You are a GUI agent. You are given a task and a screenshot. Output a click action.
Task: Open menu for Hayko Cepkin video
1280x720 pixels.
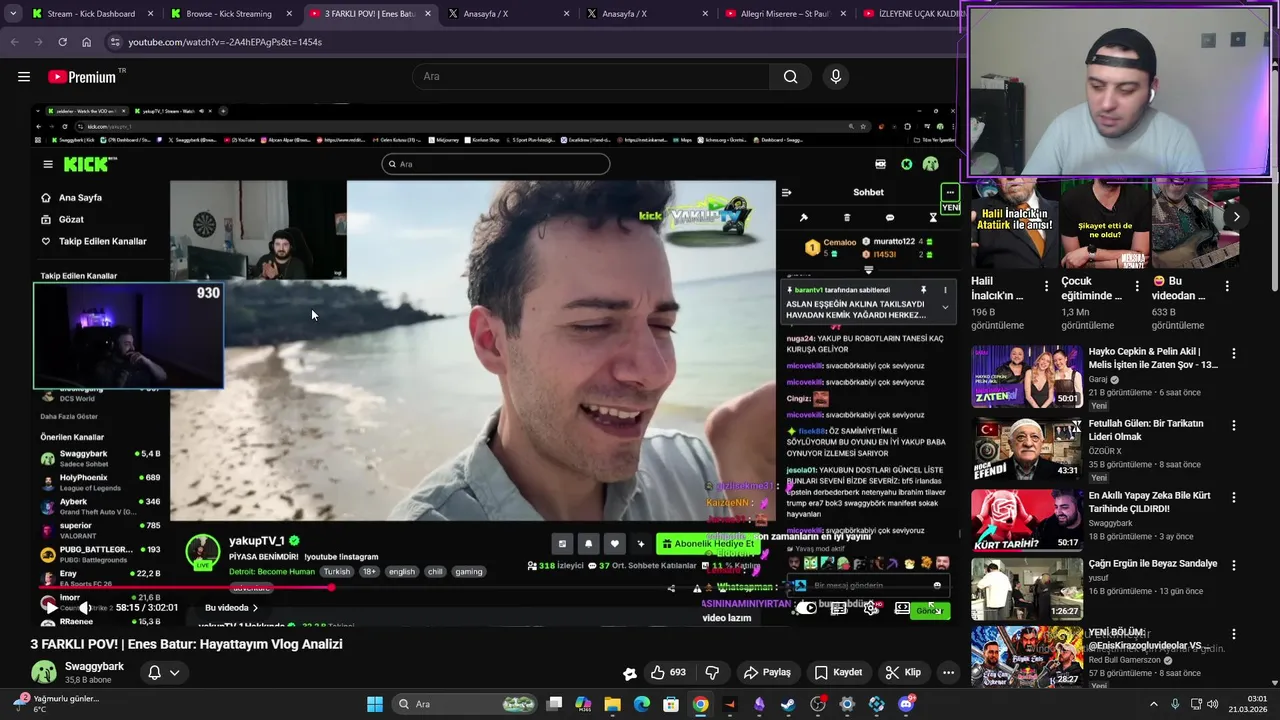(1234, 353)
